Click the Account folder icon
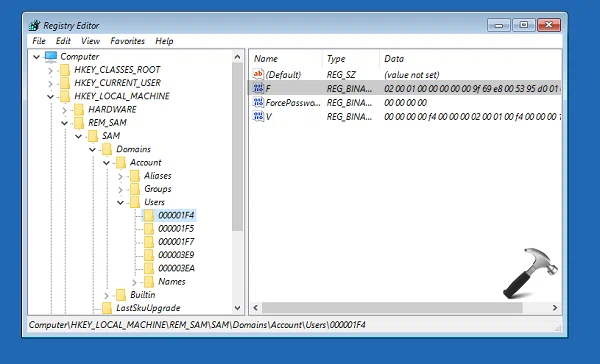Viewport: 600px width, 364px height. (121, 162)
